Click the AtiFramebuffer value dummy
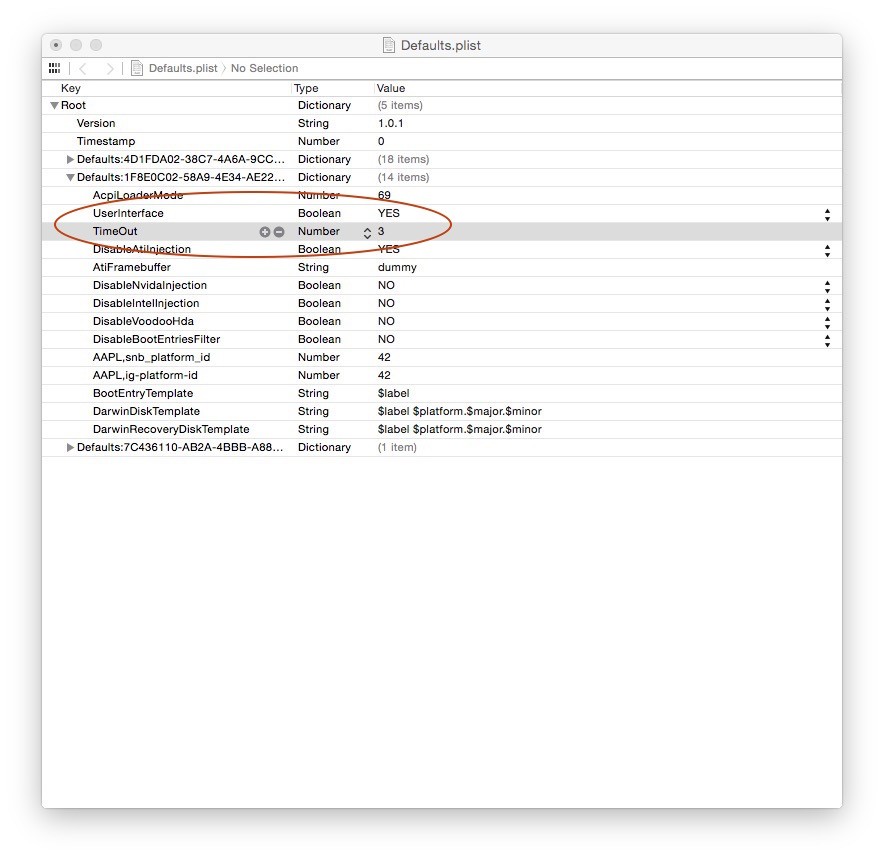The image size is (884, 858). click(397, 268)
